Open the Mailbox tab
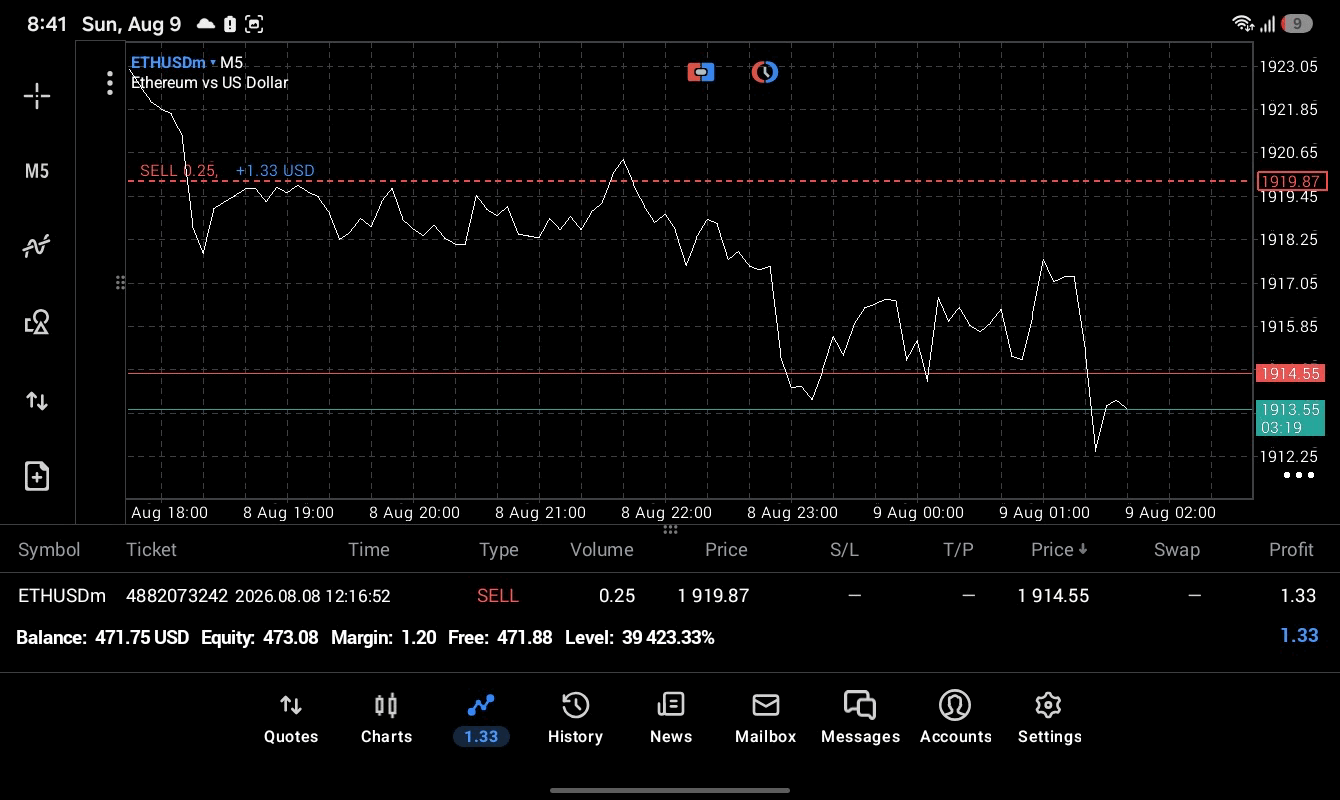1340x800 pixels. (766, 720)
